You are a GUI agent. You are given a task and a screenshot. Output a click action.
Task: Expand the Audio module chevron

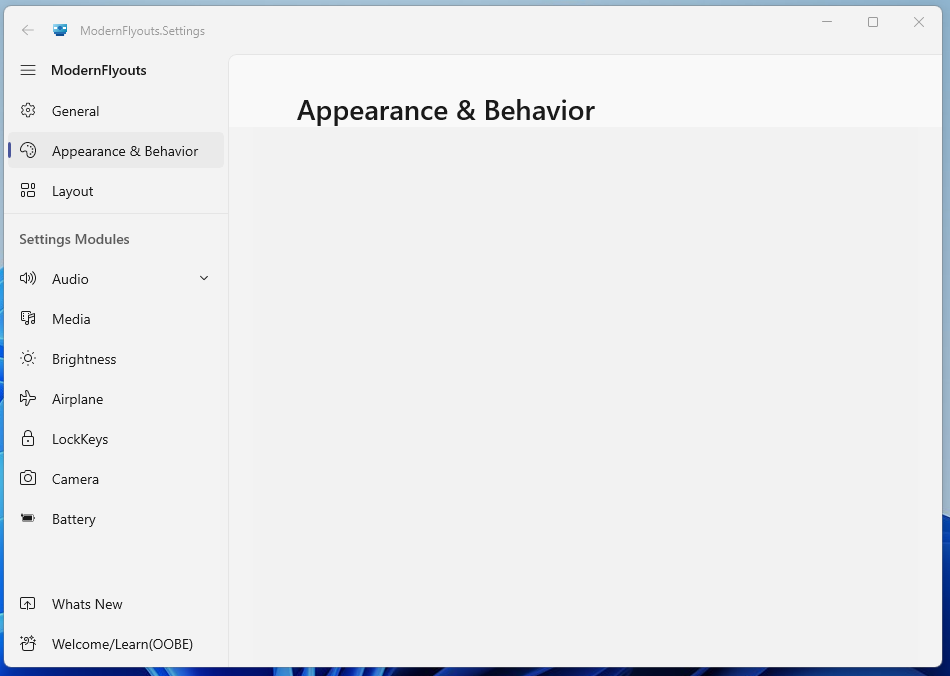[204, 279]
